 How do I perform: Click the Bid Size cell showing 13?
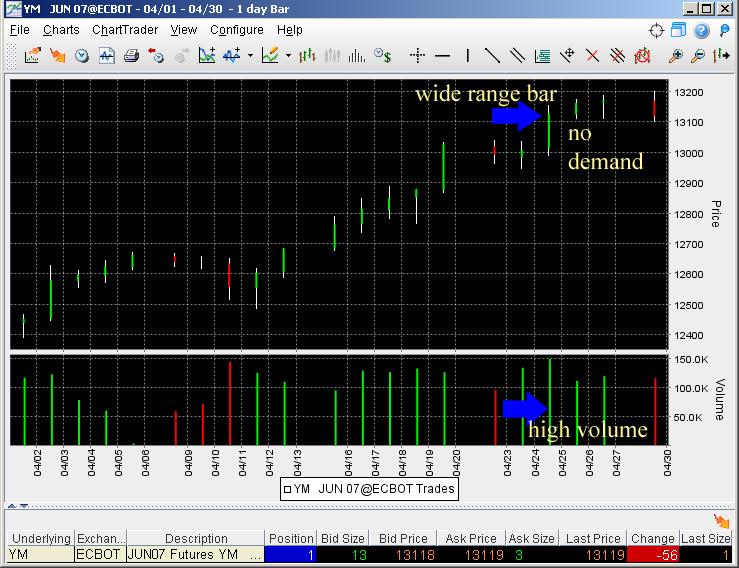pos(343,555)
